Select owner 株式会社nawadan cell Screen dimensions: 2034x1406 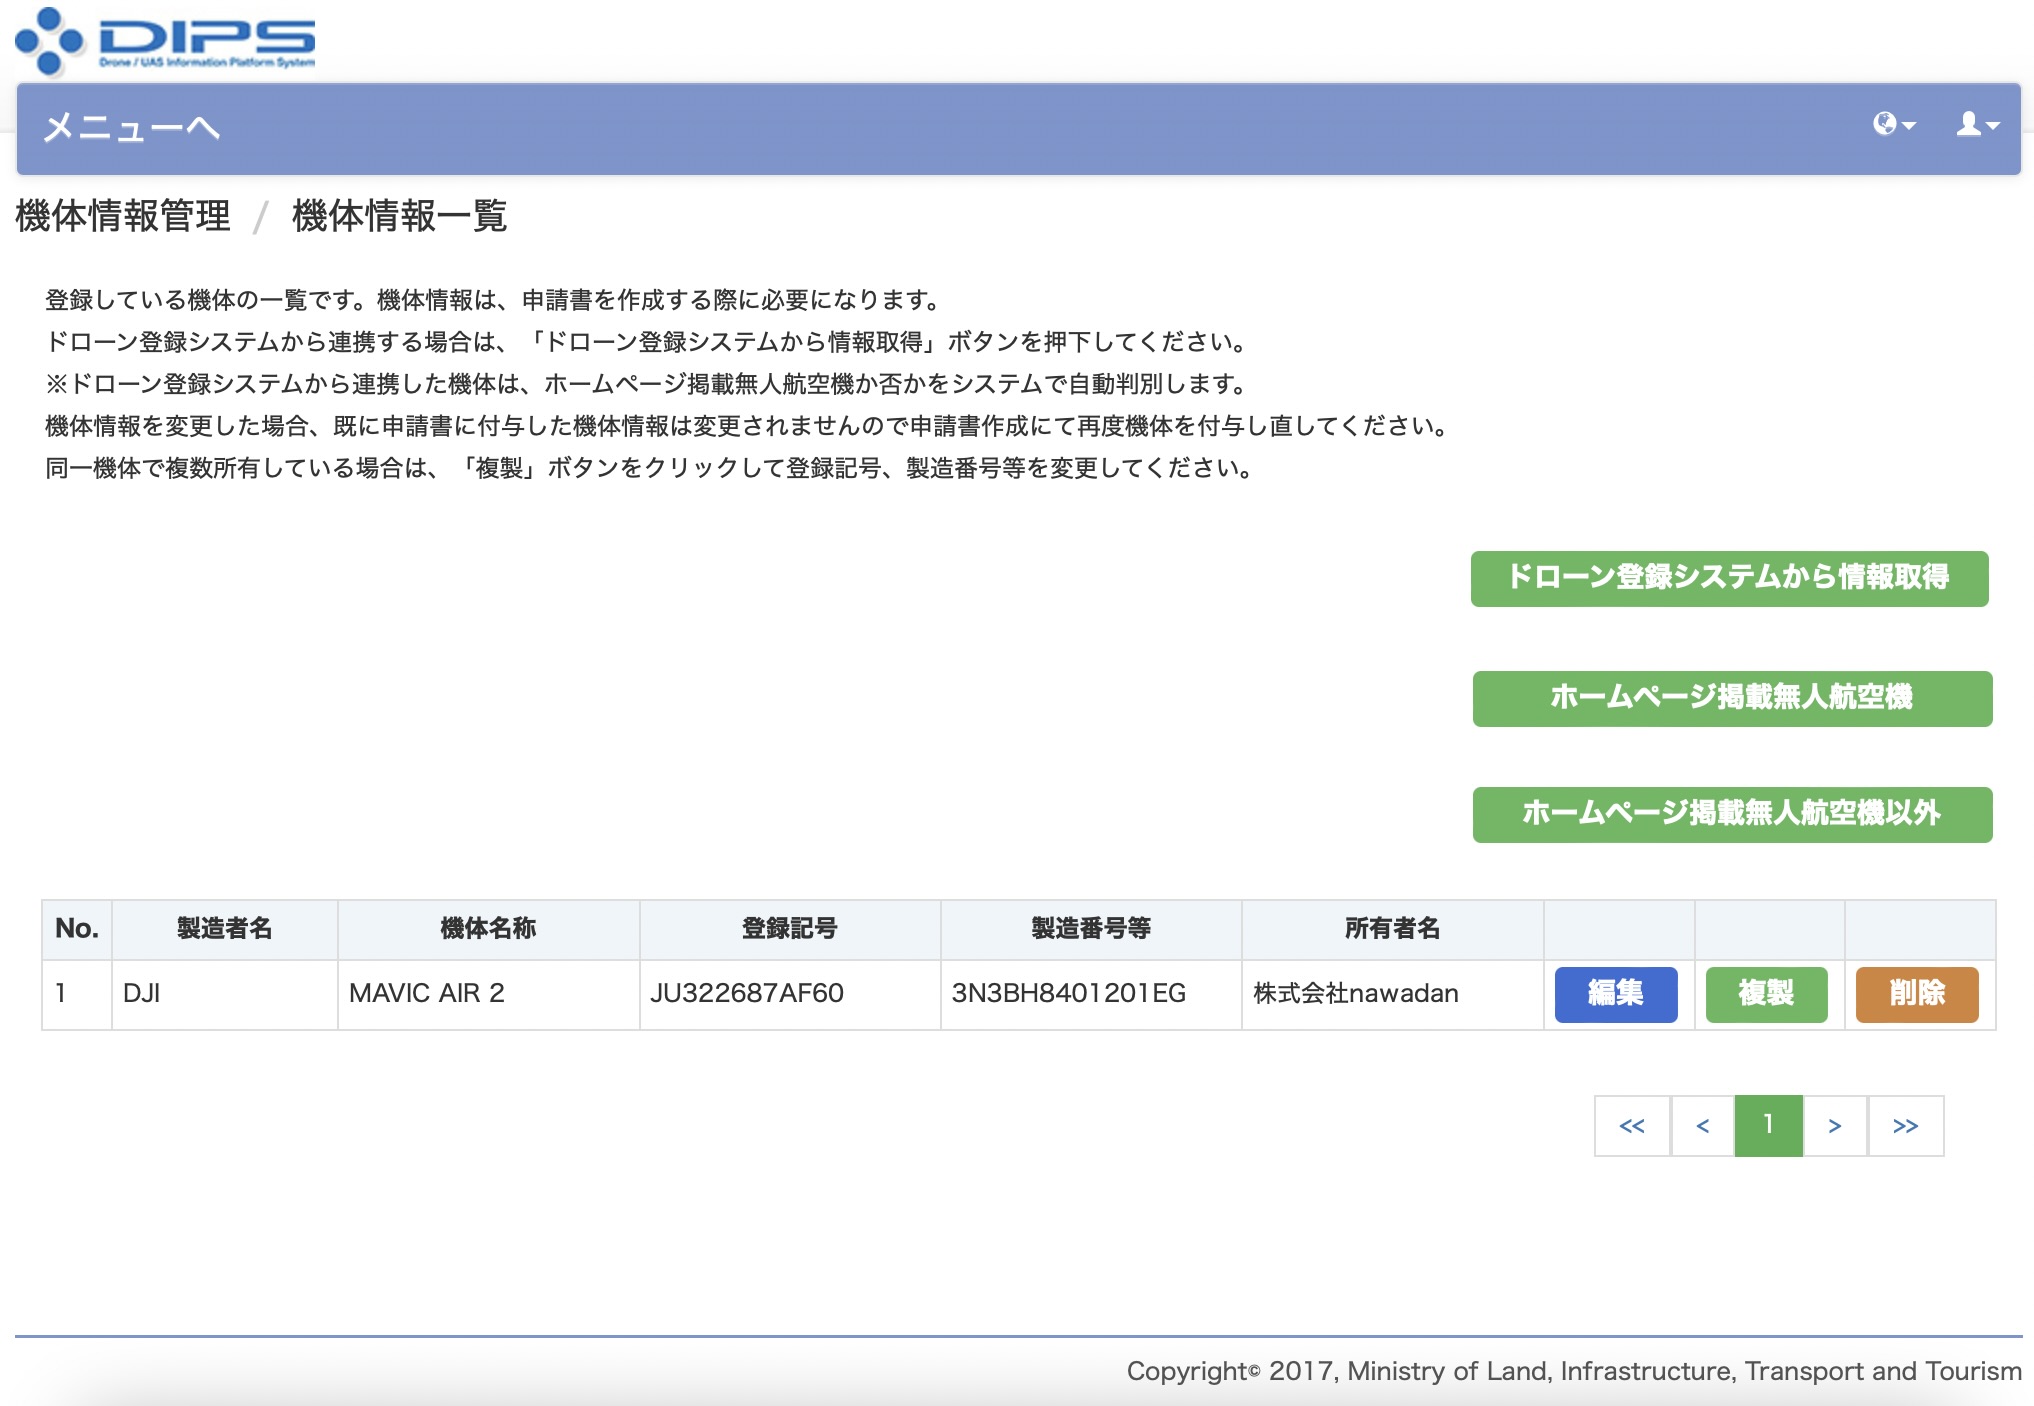tap(1393, 994)
